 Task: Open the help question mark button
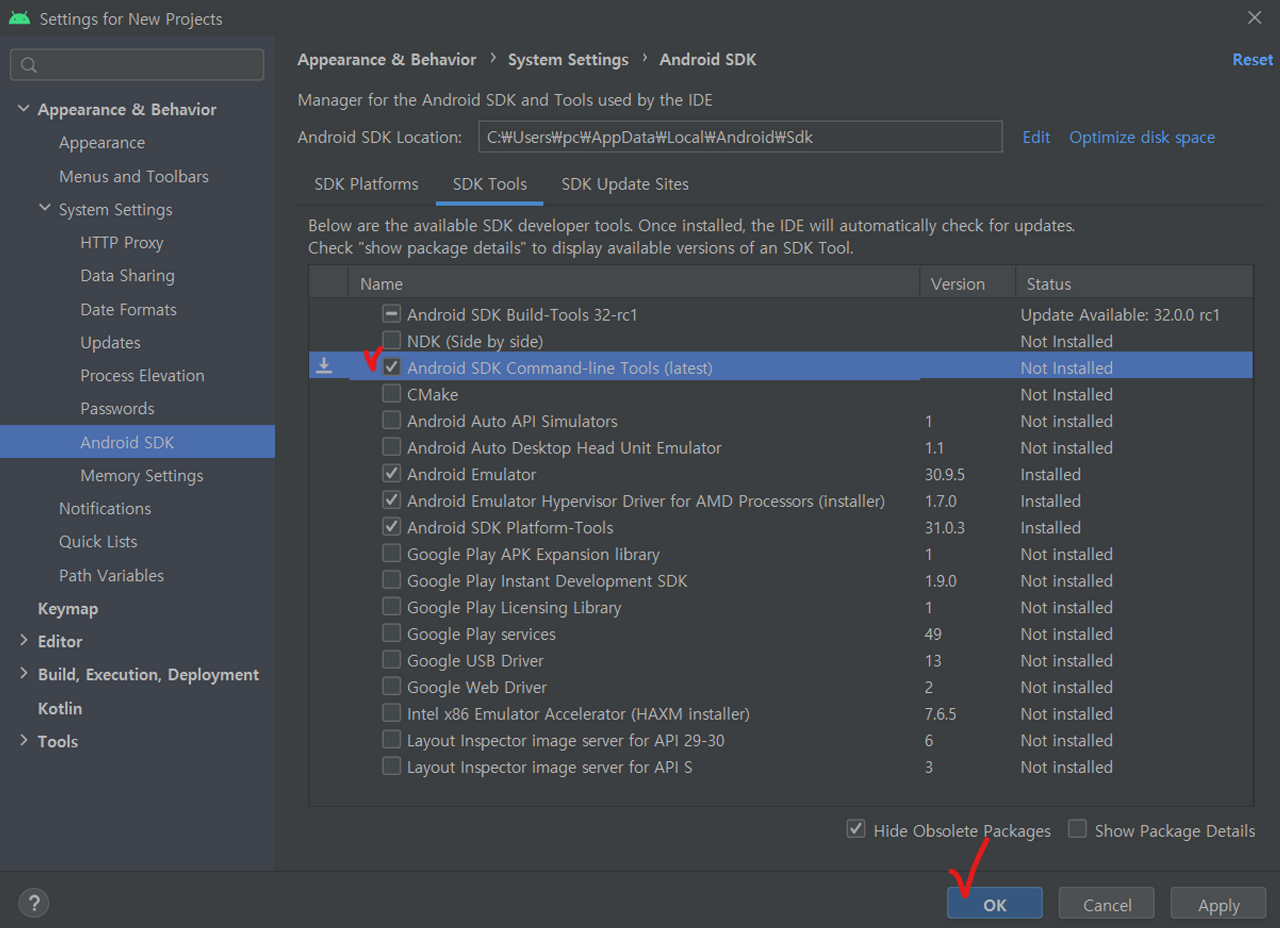point(33,903)
